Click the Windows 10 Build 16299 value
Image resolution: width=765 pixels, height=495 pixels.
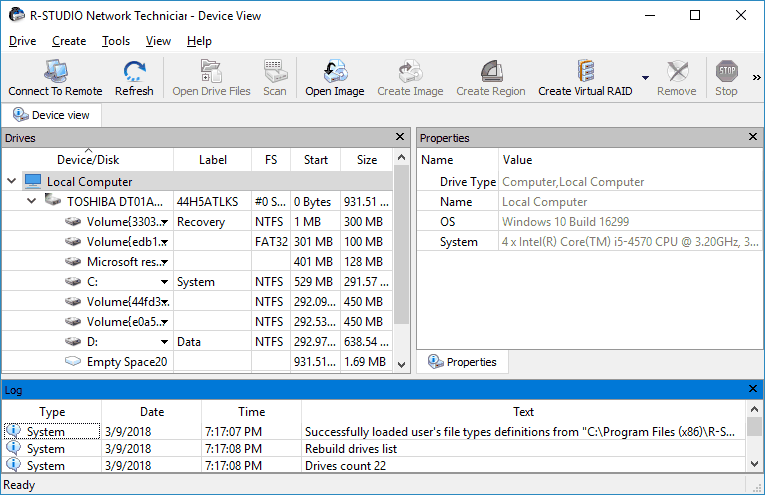pos(565,222)
